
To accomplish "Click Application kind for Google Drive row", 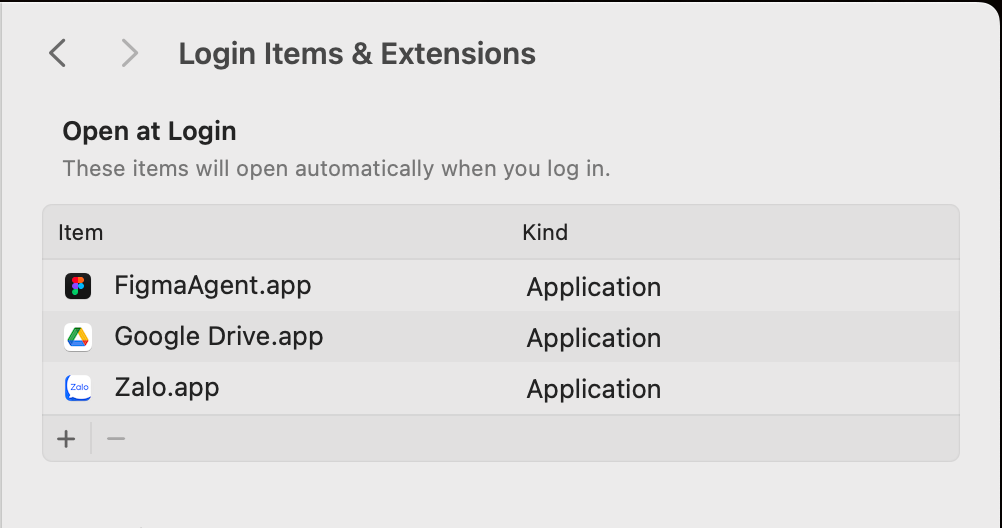I will pyautogui.click(x=593, y=338).
